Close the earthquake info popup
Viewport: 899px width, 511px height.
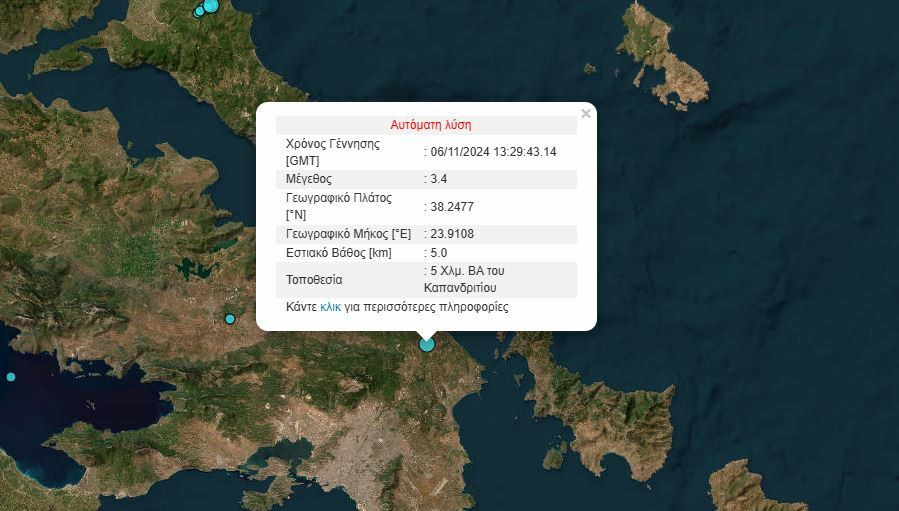(586, 114)
